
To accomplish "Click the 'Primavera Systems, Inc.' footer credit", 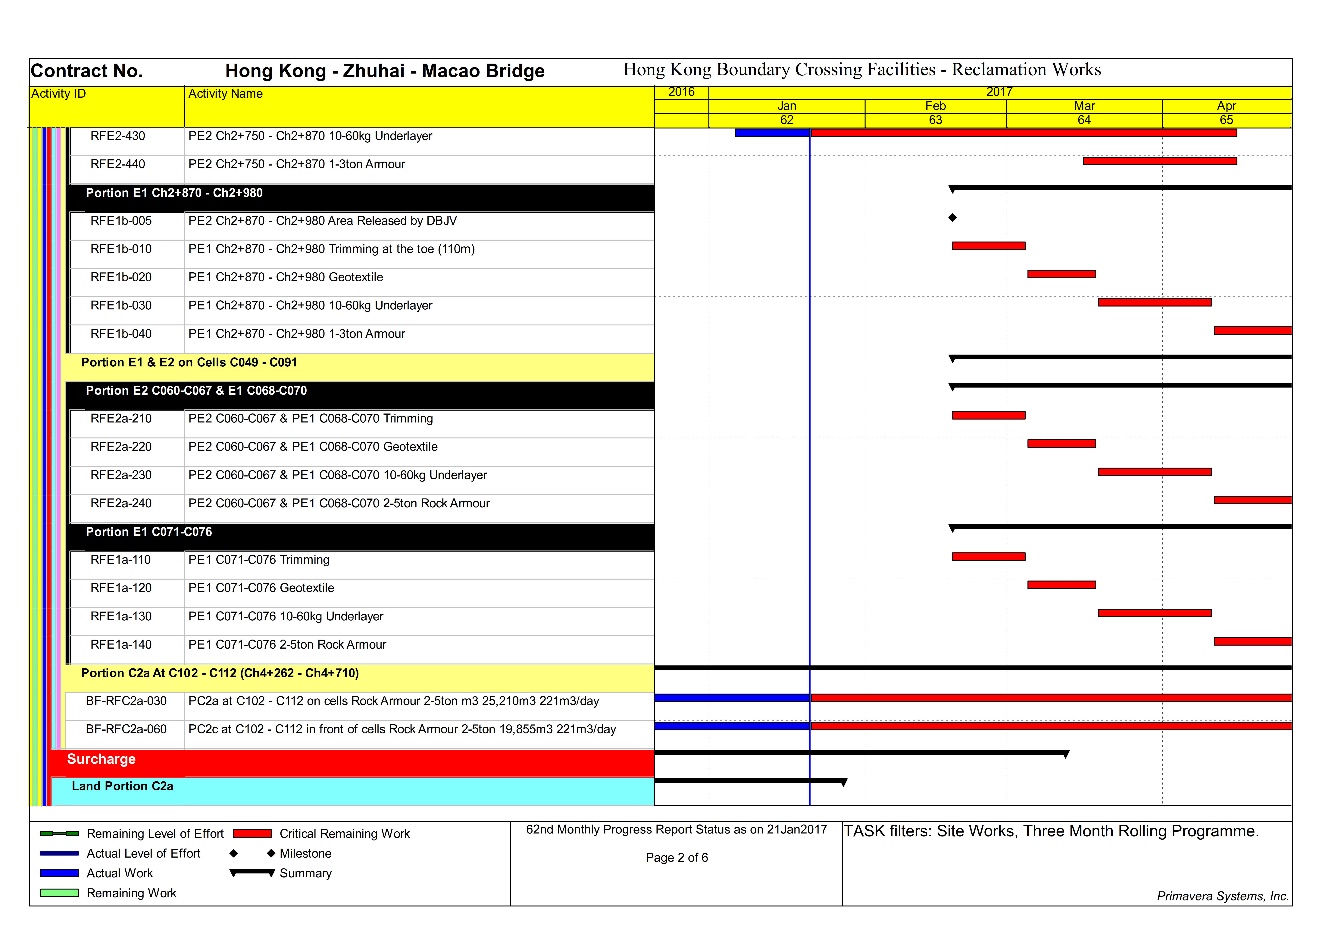I will pos(1223,896).
